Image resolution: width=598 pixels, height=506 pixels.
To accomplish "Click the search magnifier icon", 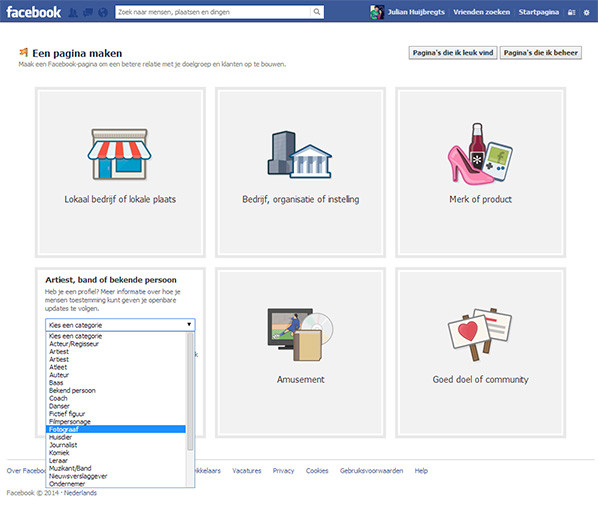I will pyautogui.click(x=317, y=12).
